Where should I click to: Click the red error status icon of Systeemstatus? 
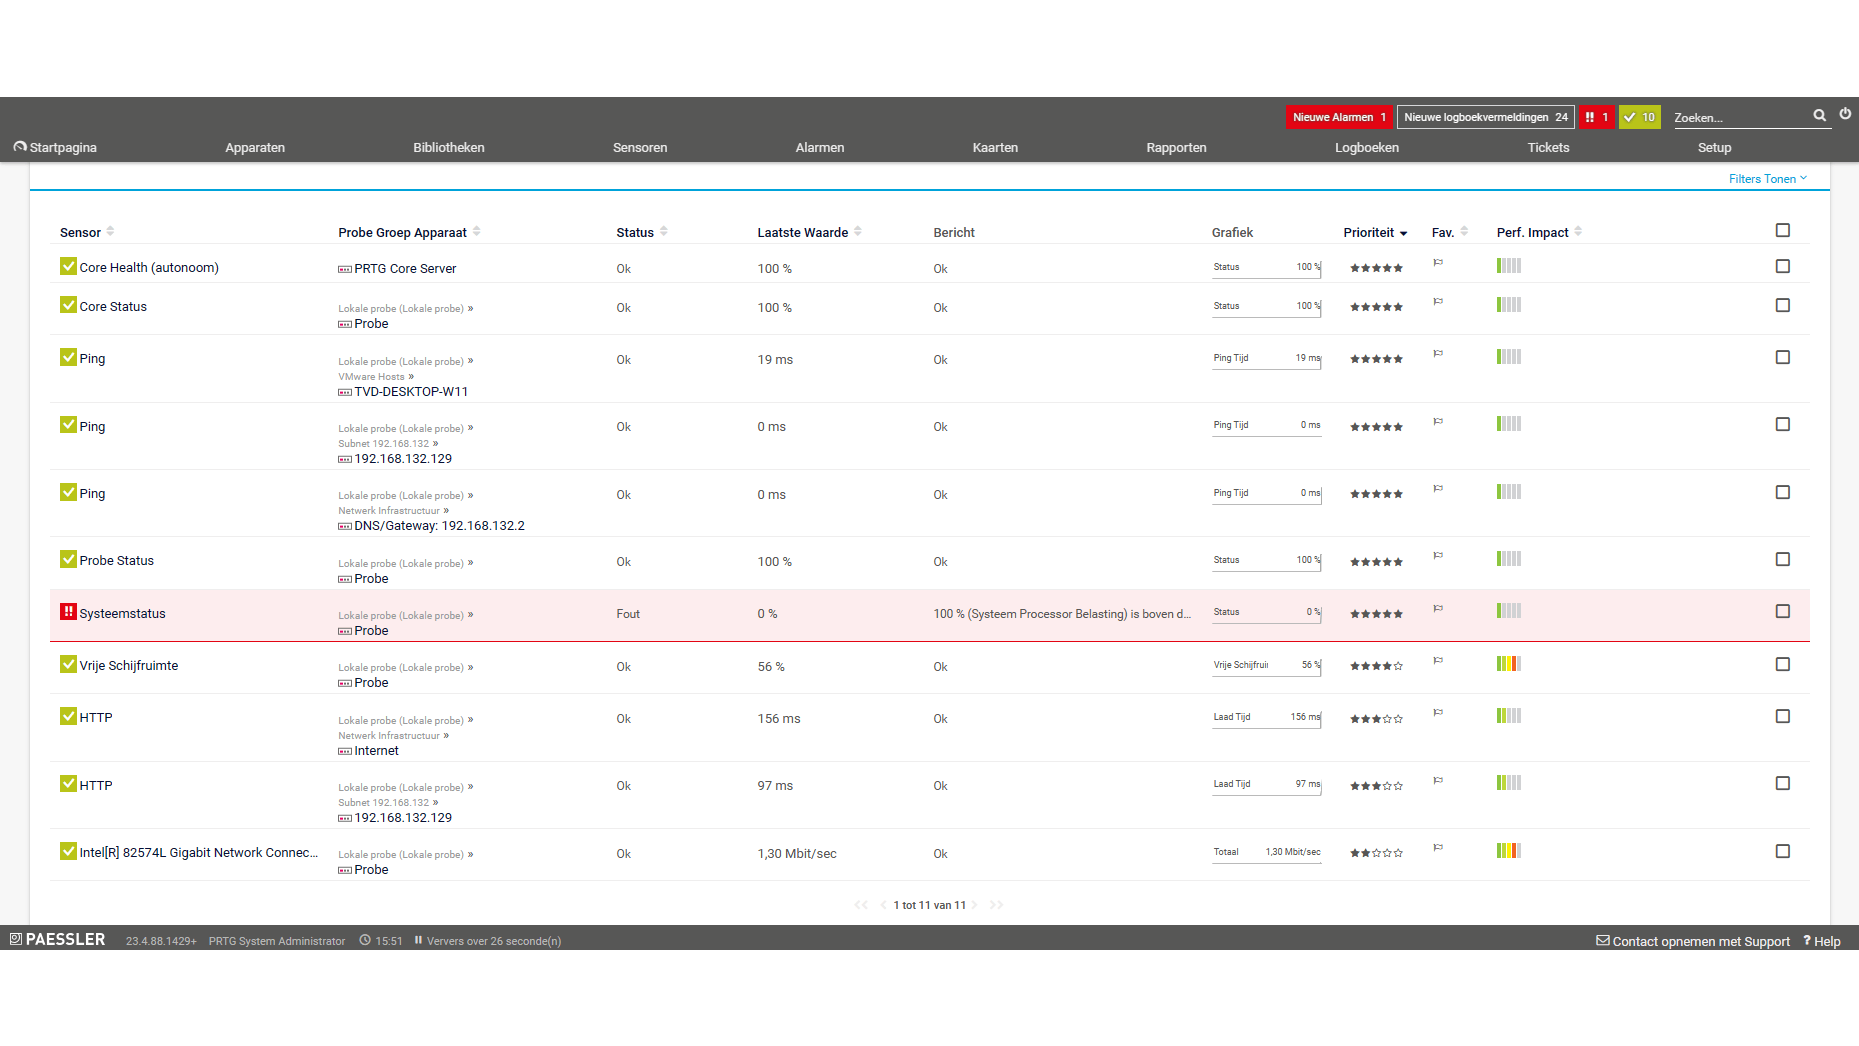68,612
